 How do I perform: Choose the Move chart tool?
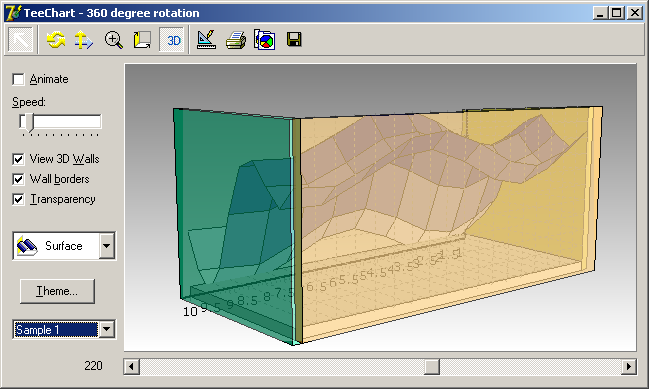click(84, 40)
